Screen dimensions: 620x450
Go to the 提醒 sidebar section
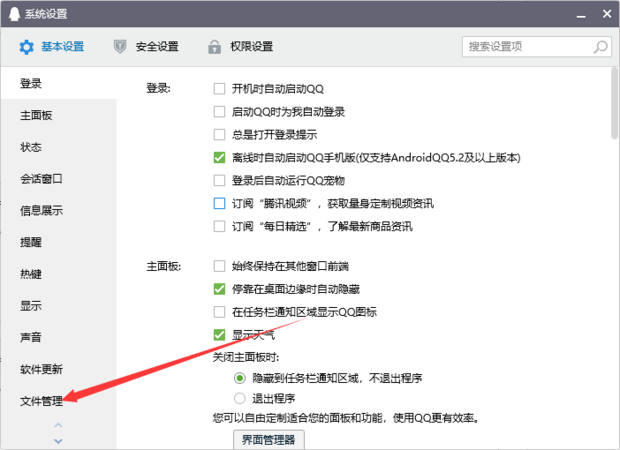(x=59, y=242)
